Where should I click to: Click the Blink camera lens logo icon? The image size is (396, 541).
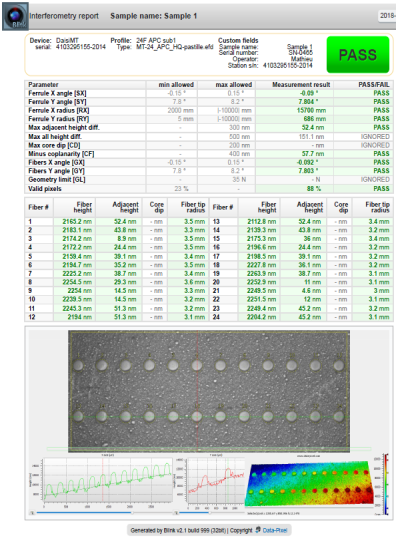(16, 16)
